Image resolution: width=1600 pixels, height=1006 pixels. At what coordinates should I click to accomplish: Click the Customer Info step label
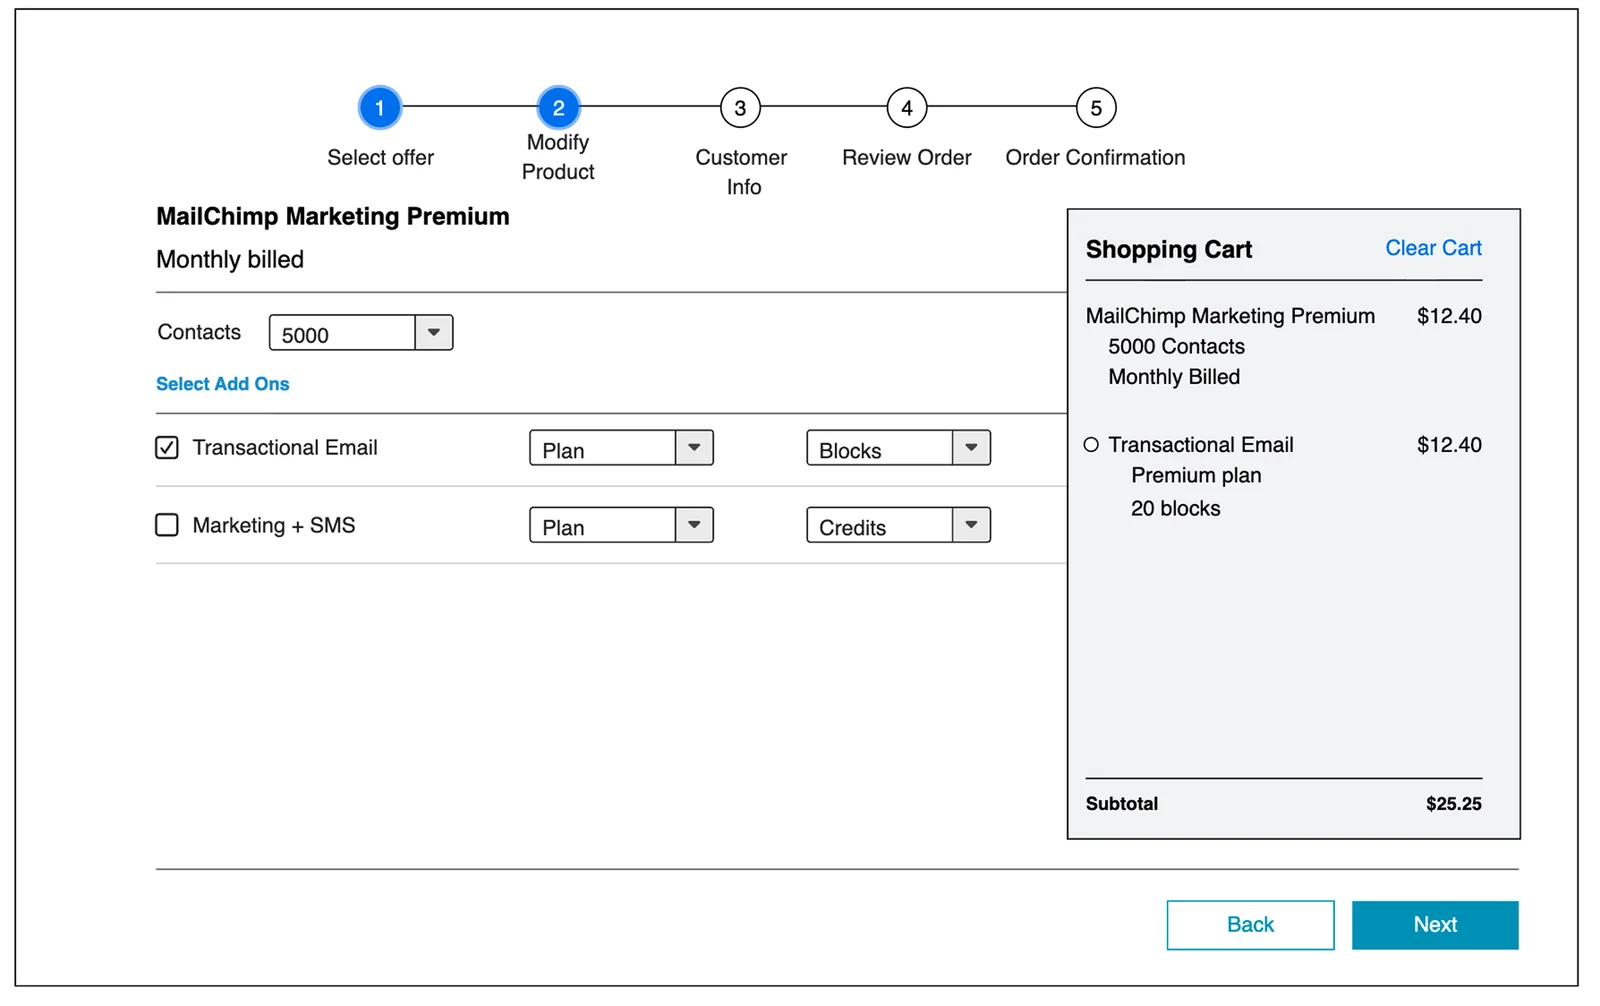click(x=741, y=172)
